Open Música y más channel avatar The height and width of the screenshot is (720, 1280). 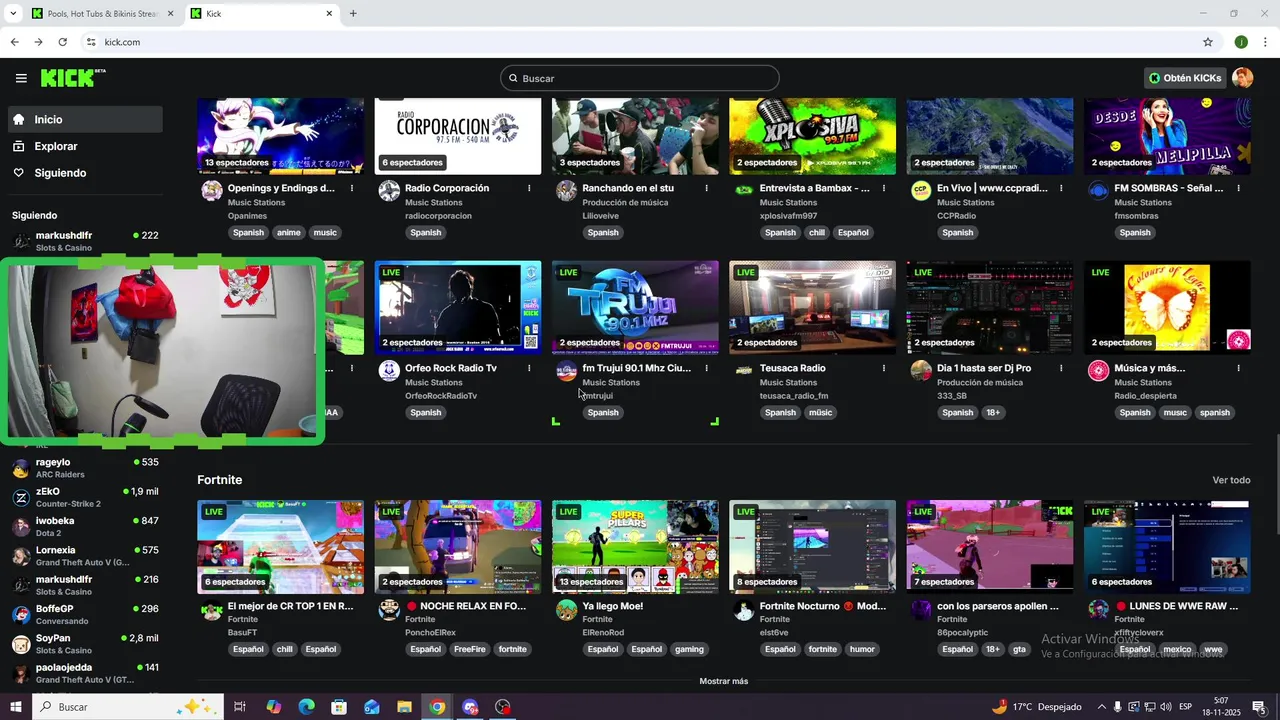(1098, 371)
